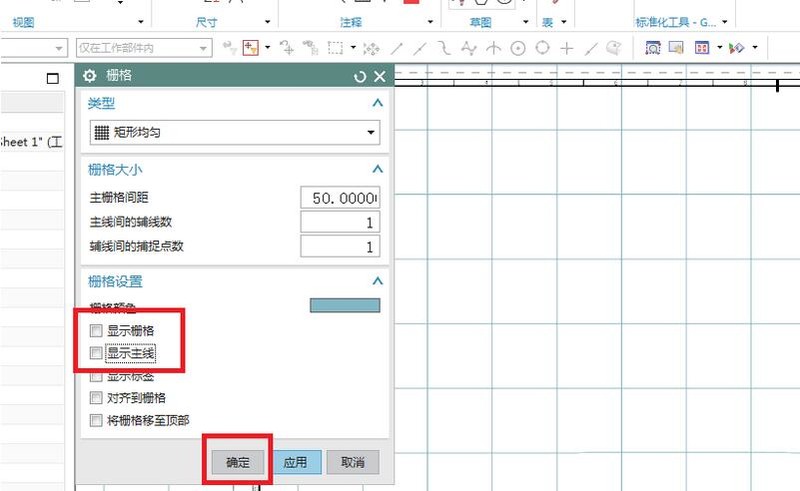Click the 主栅格间距 input field
This screenshot has height=491, width=800.
(x=339, y=199)
